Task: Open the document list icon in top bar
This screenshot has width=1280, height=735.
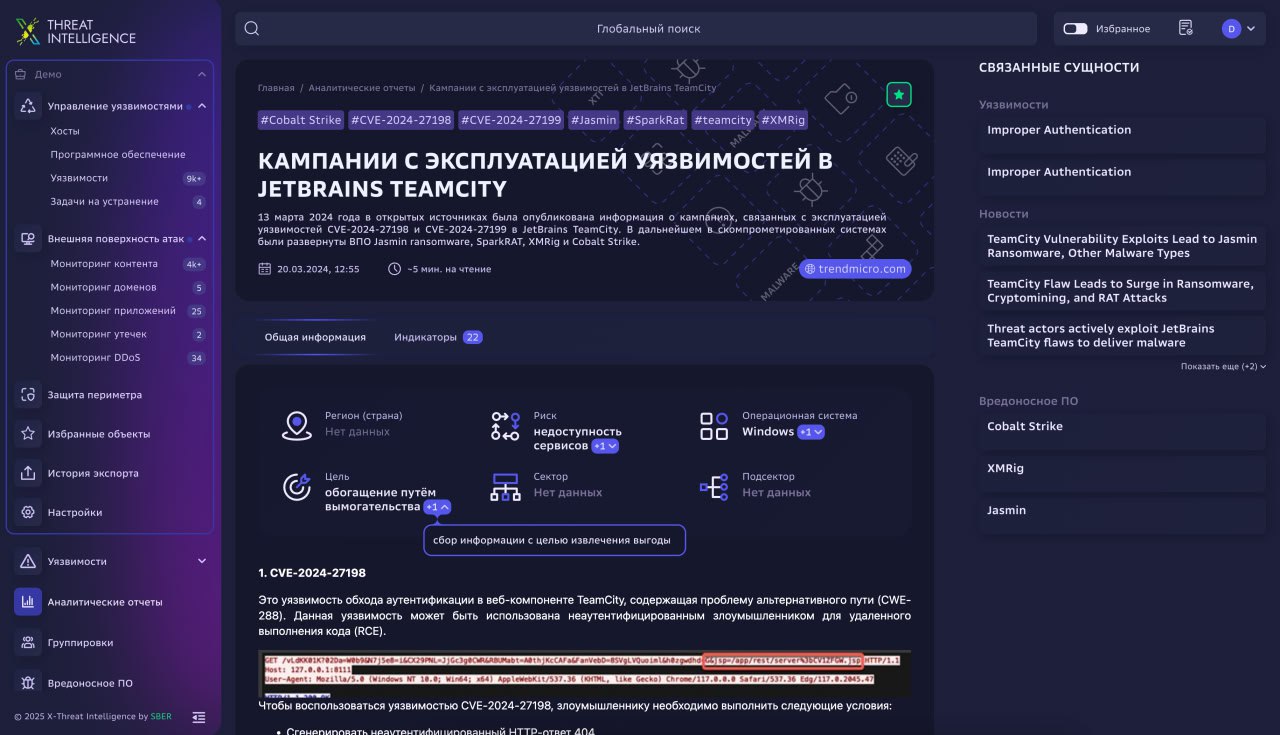Action: (1185, 29)
